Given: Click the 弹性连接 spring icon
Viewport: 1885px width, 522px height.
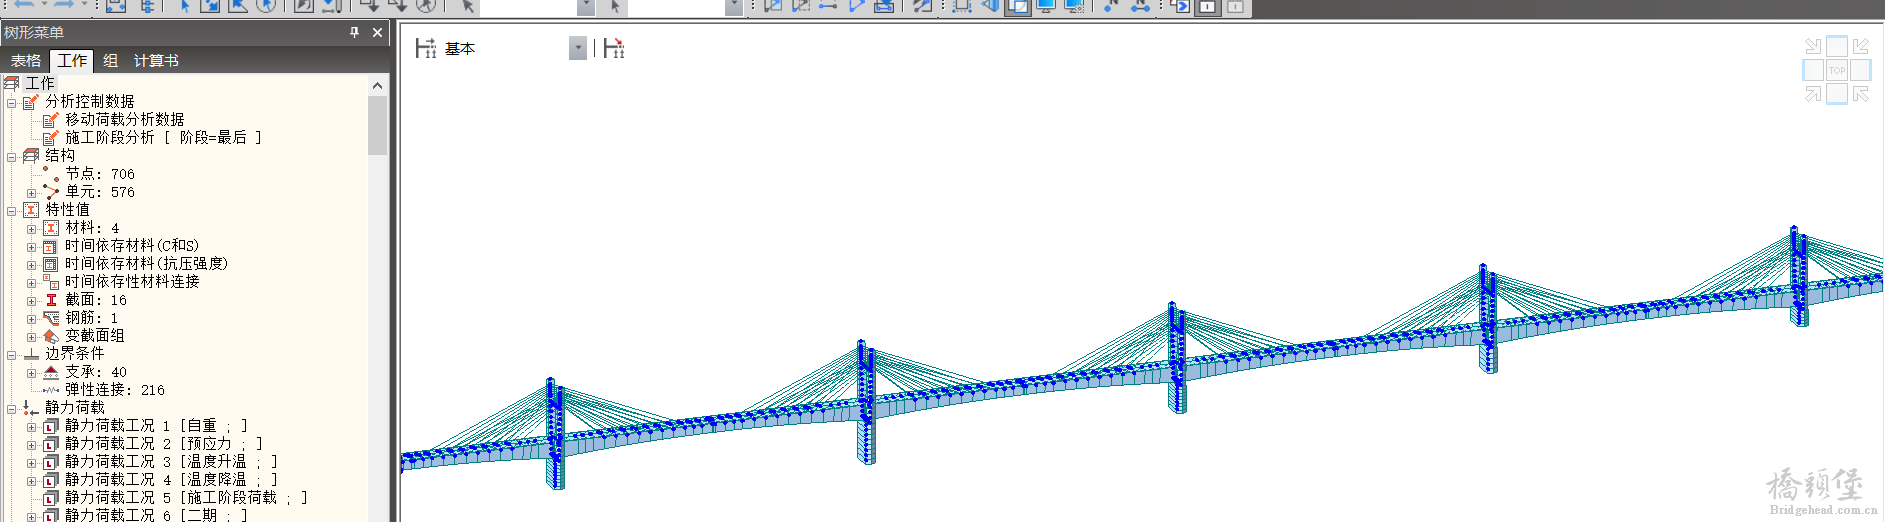Looking at the screenshot, I should (x=51, y=389).
